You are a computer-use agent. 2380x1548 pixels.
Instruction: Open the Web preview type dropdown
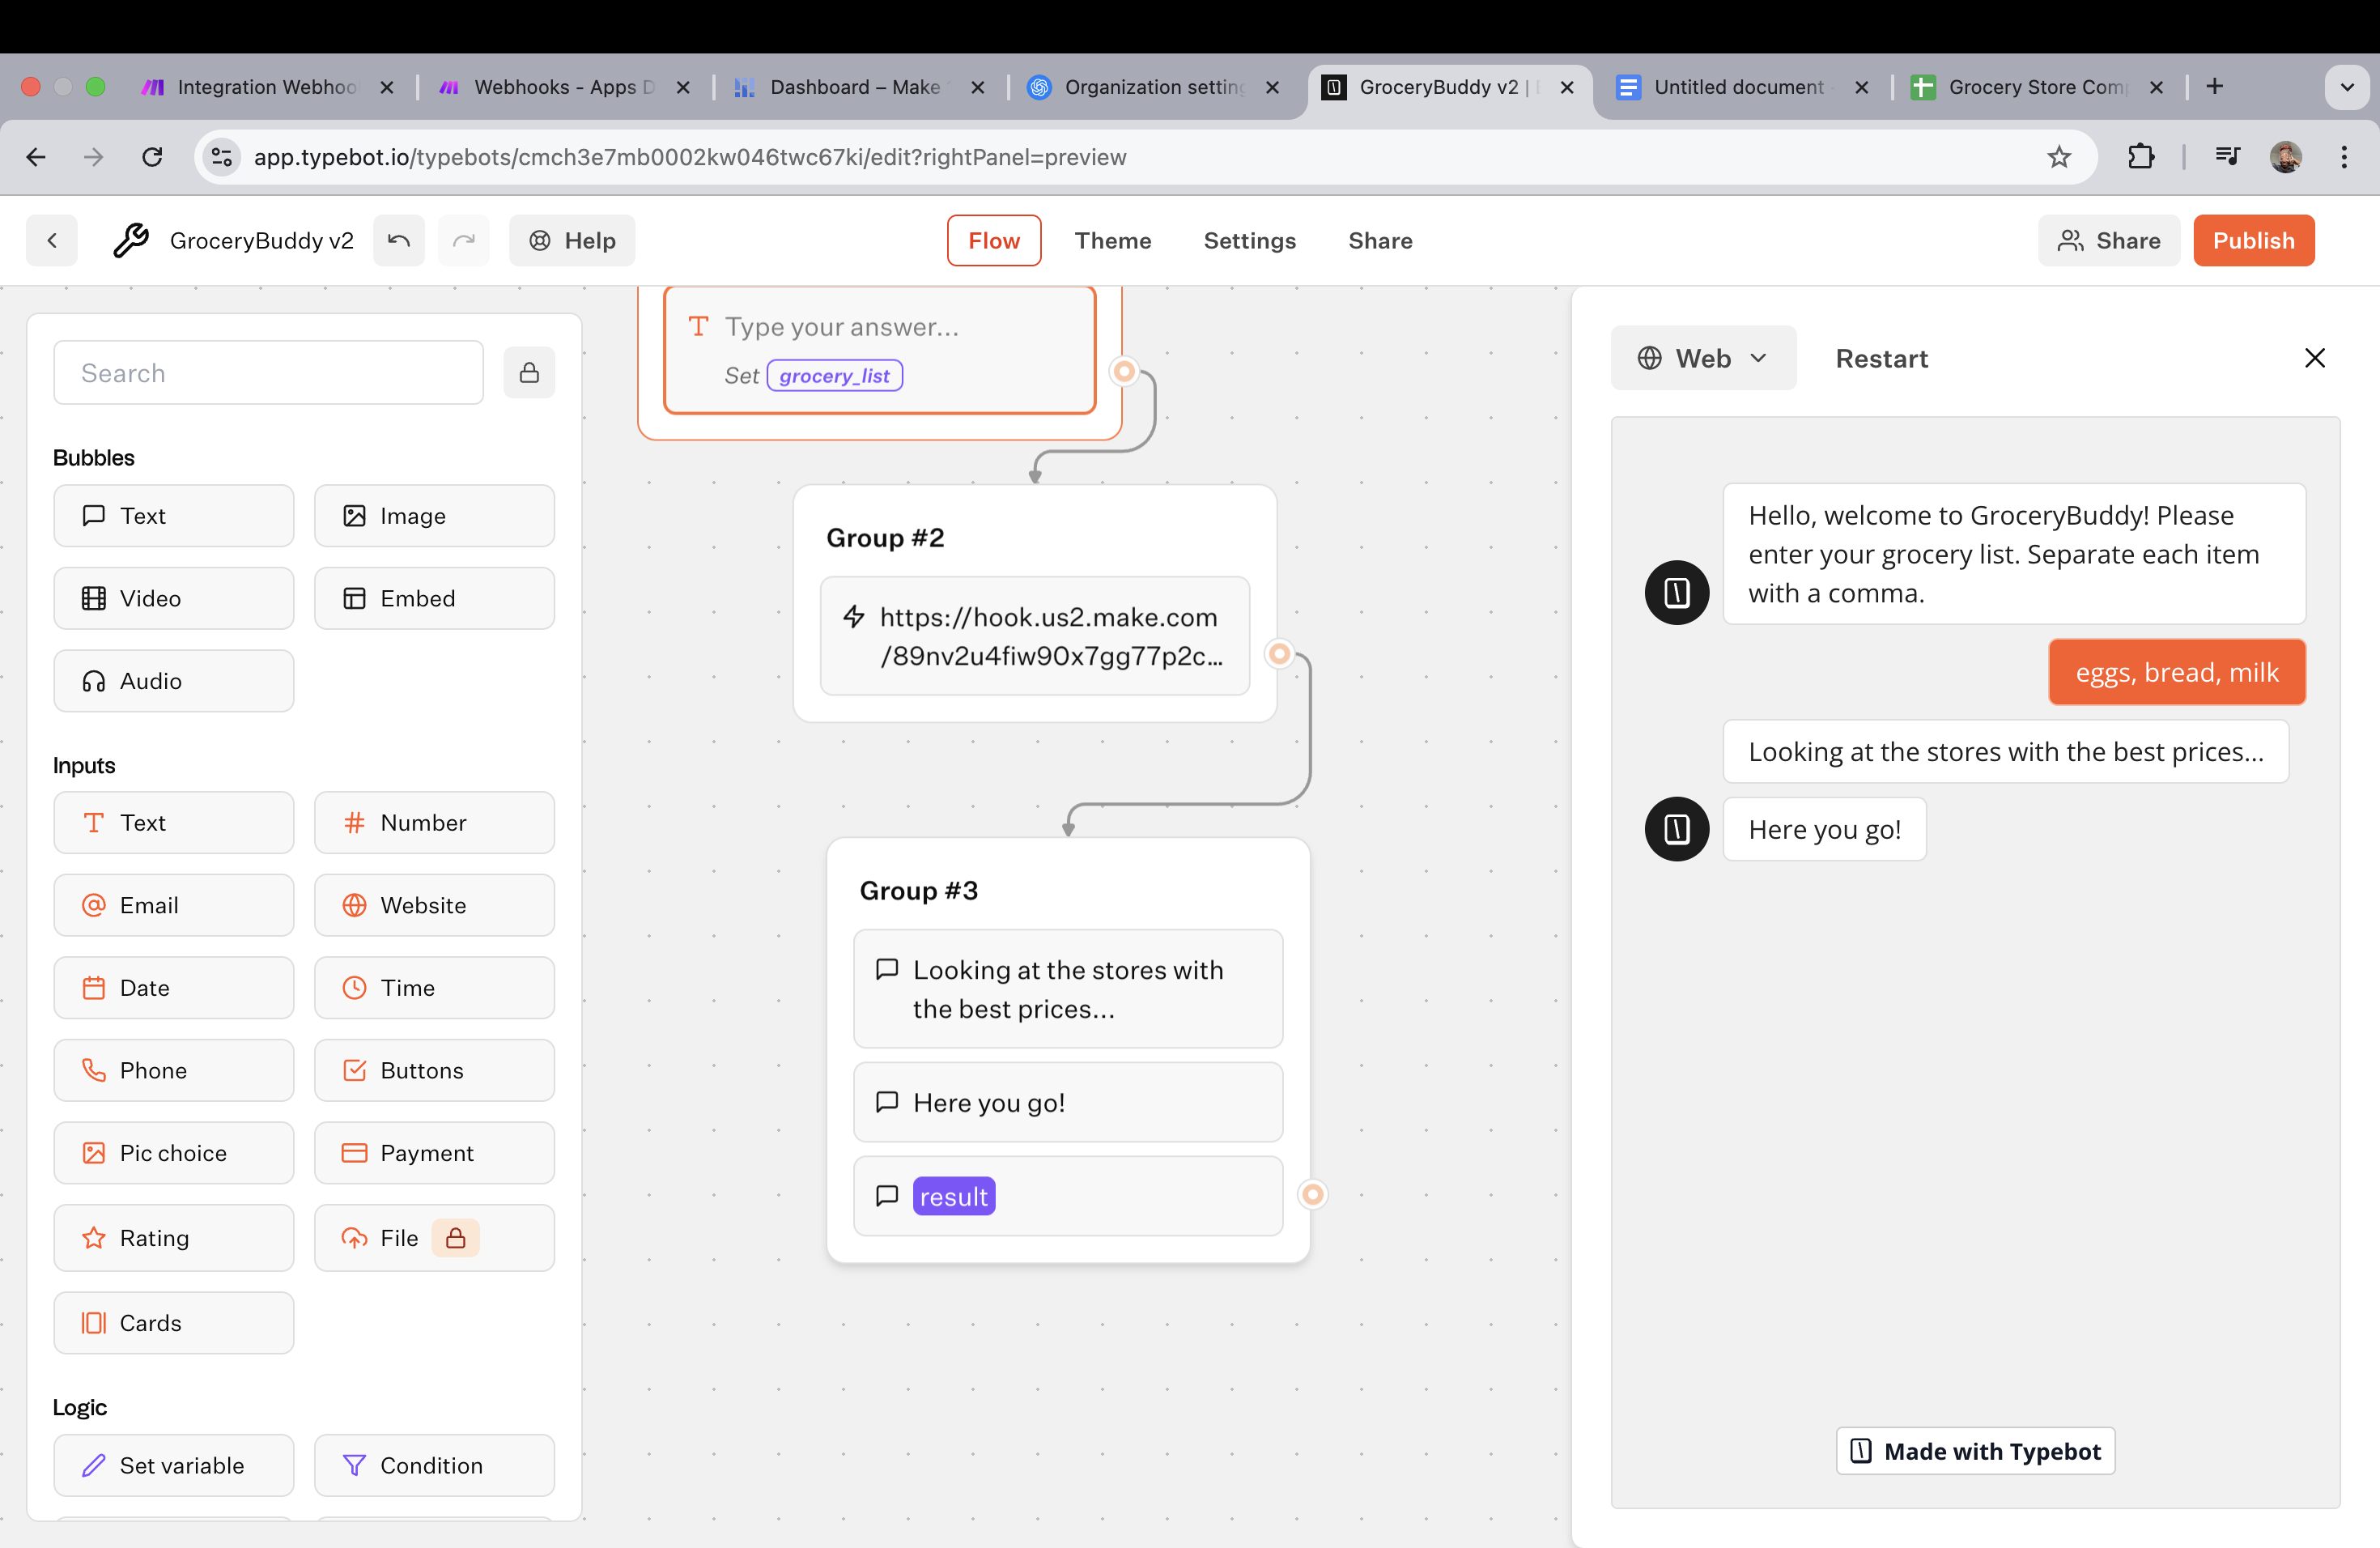pyautogui.click(x=1702, y=358)
